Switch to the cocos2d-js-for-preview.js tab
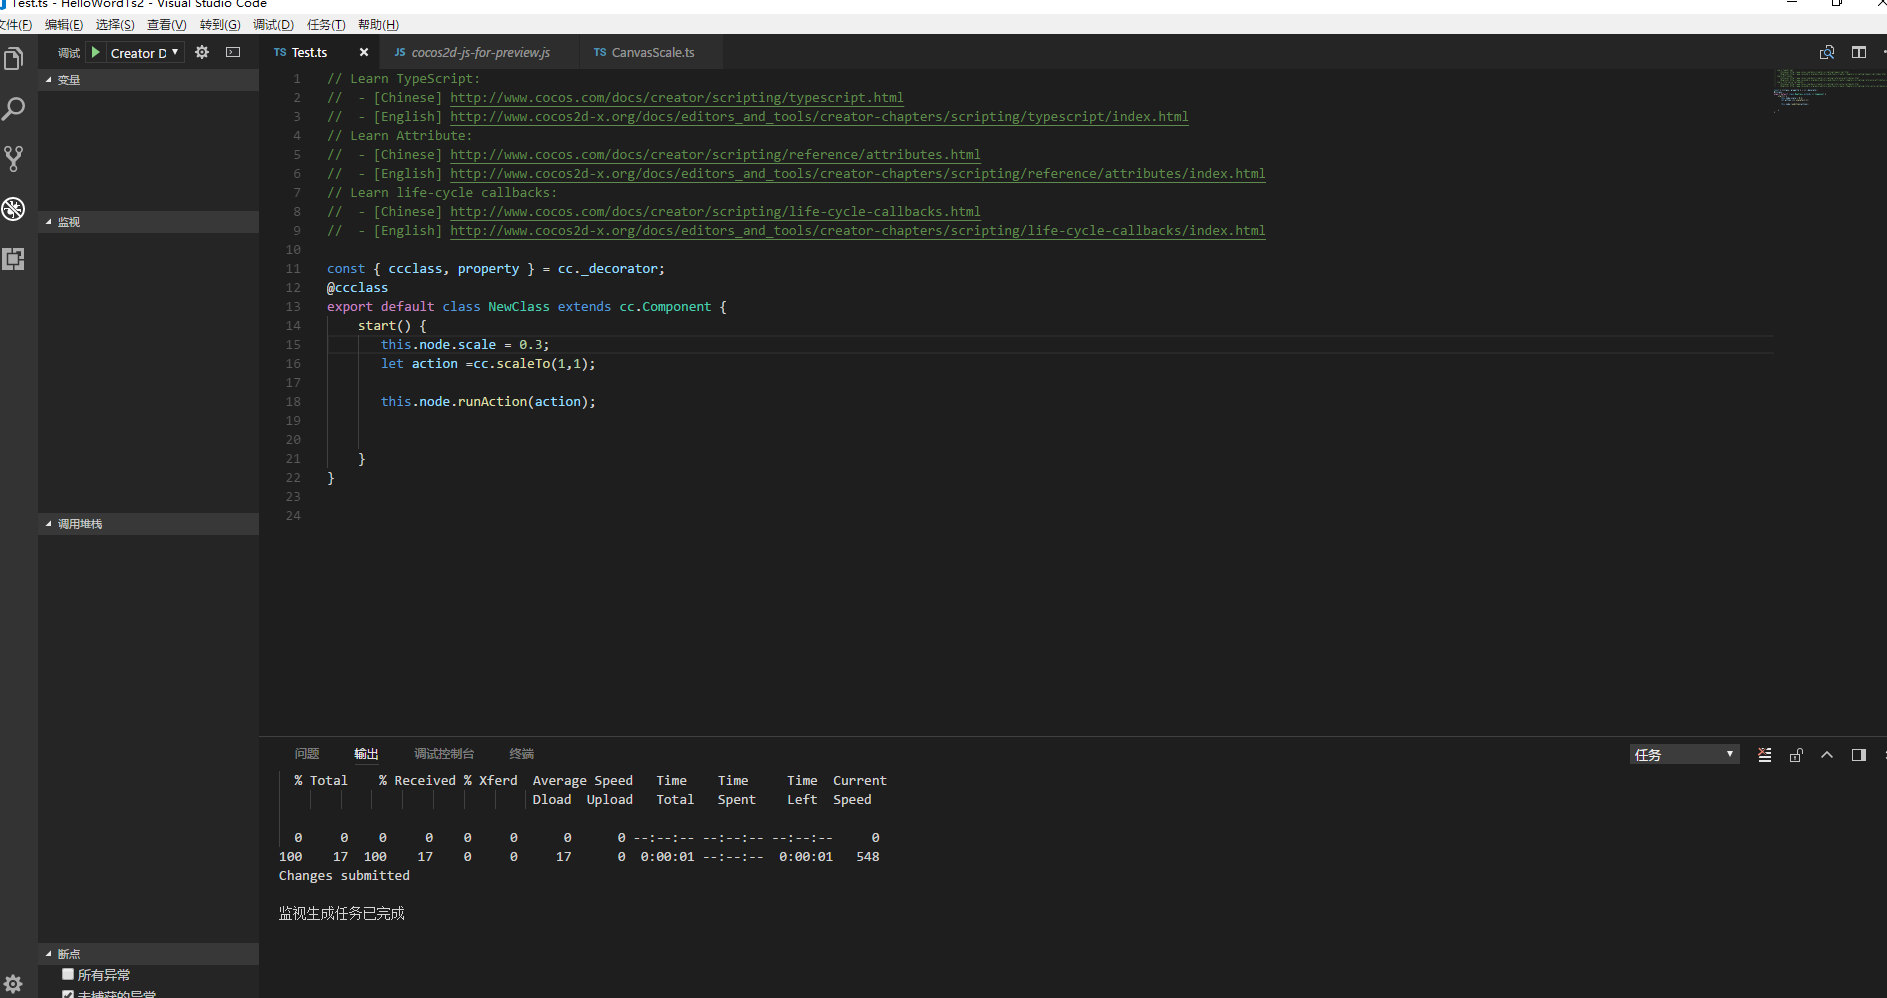The width and height of the screenshot is (1887, 998). click(x=480, y=53)
